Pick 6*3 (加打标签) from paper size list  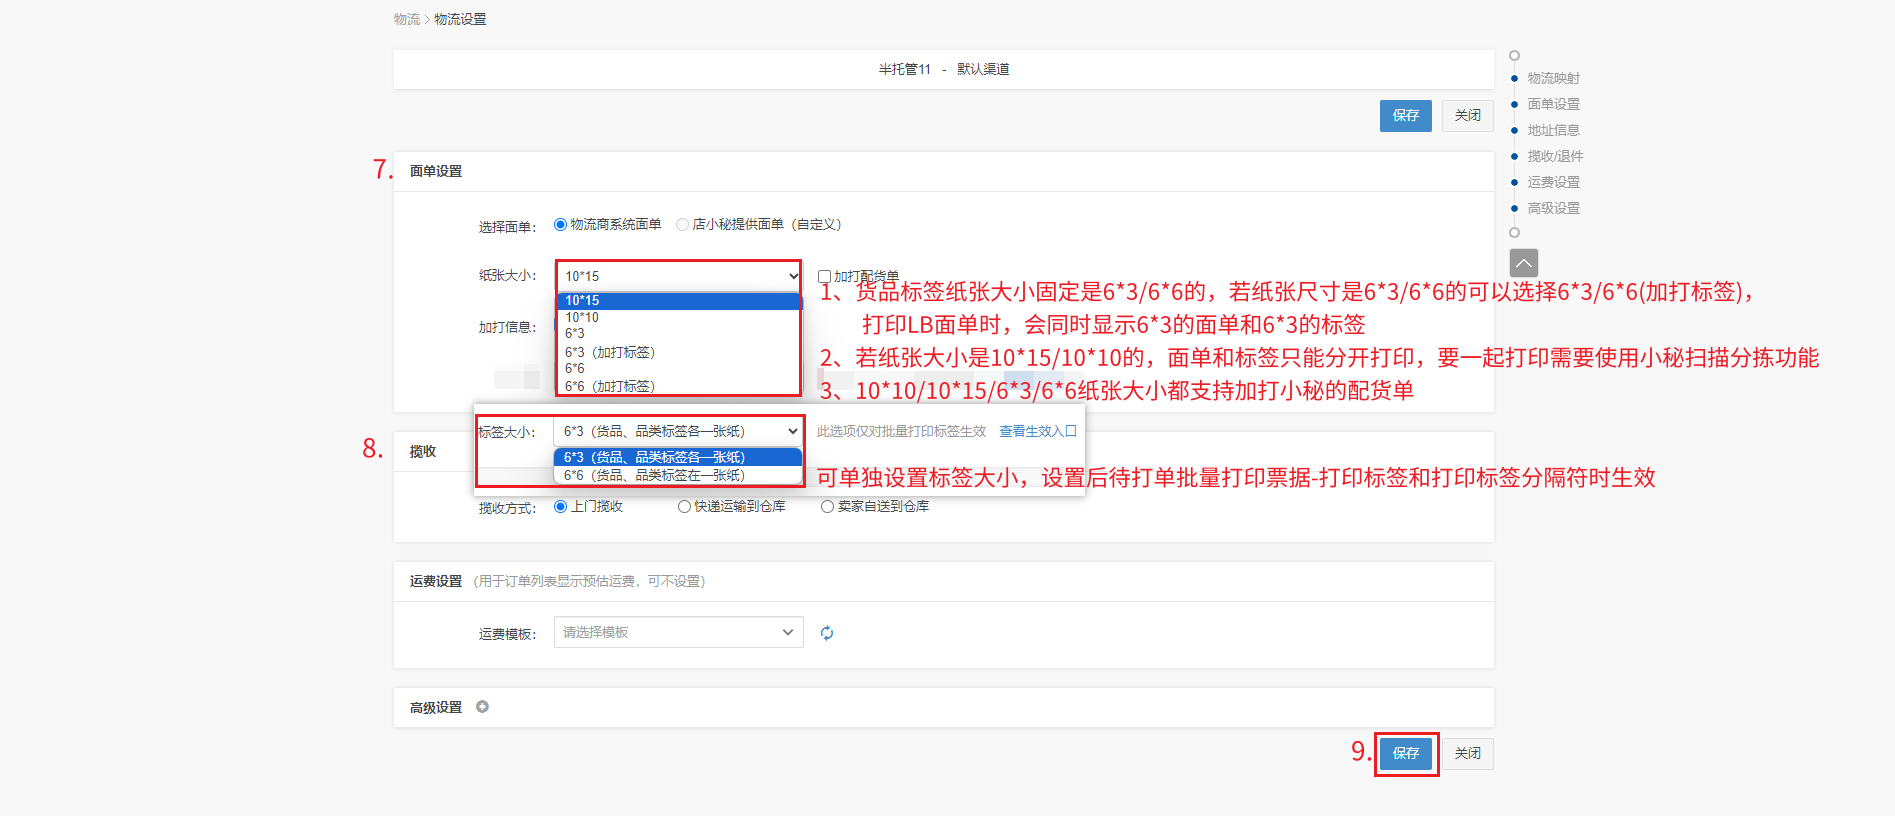click(x=610, y=352)
